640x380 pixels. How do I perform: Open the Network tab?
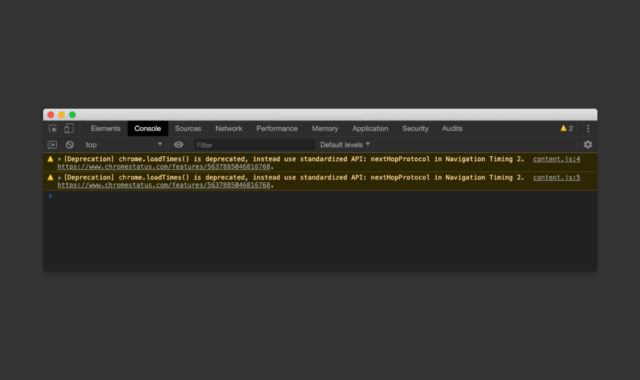pyautogui.click(x=229, y=129)
